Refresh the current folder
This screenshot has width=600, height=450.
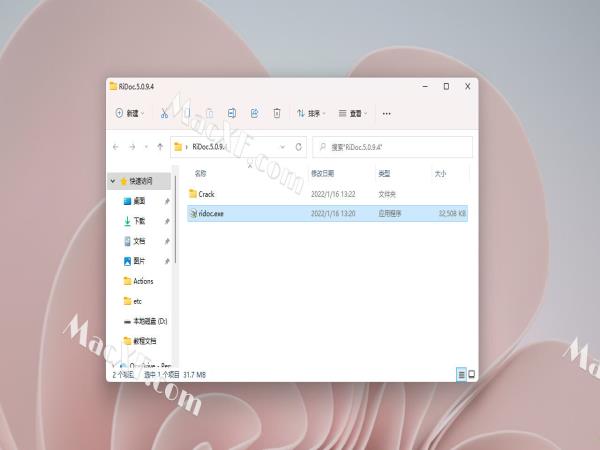(298, 147)
